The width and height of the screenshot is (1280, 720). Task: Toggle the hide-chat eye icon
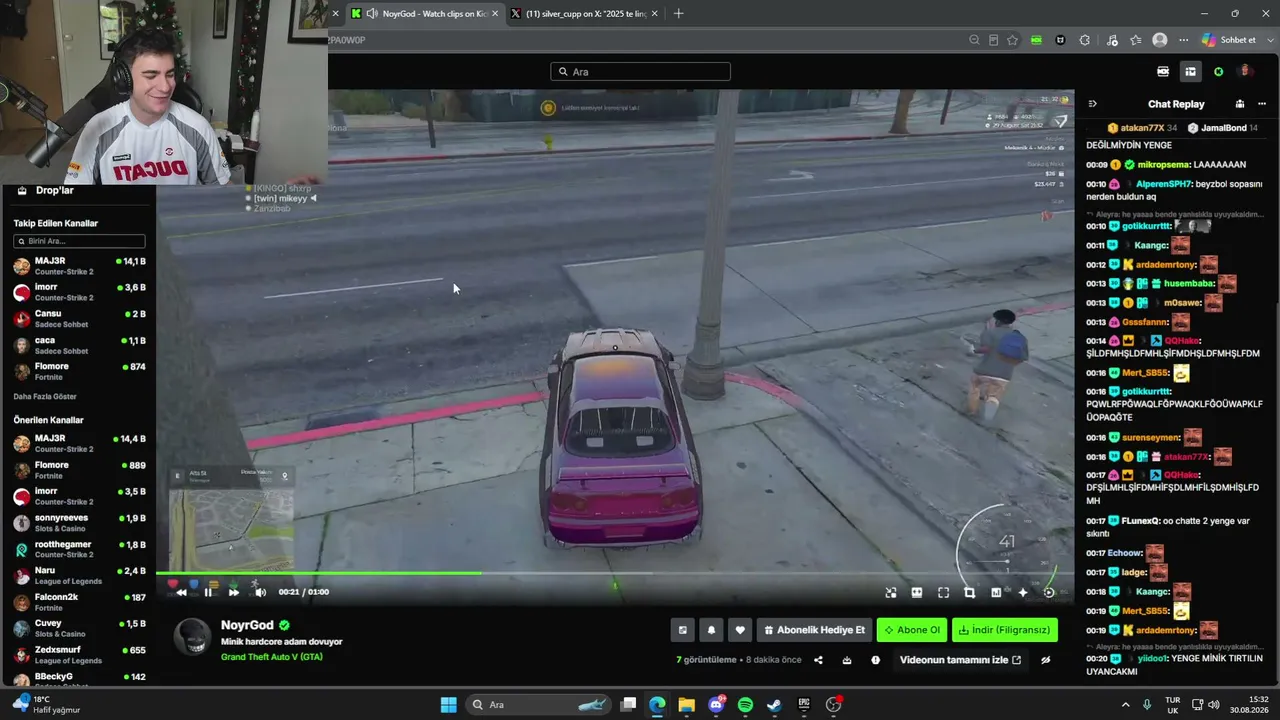1046,660
